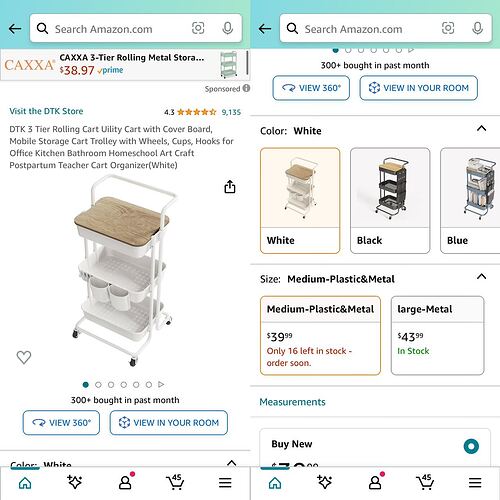Select the Black color swatch

[x=390, y=201]
